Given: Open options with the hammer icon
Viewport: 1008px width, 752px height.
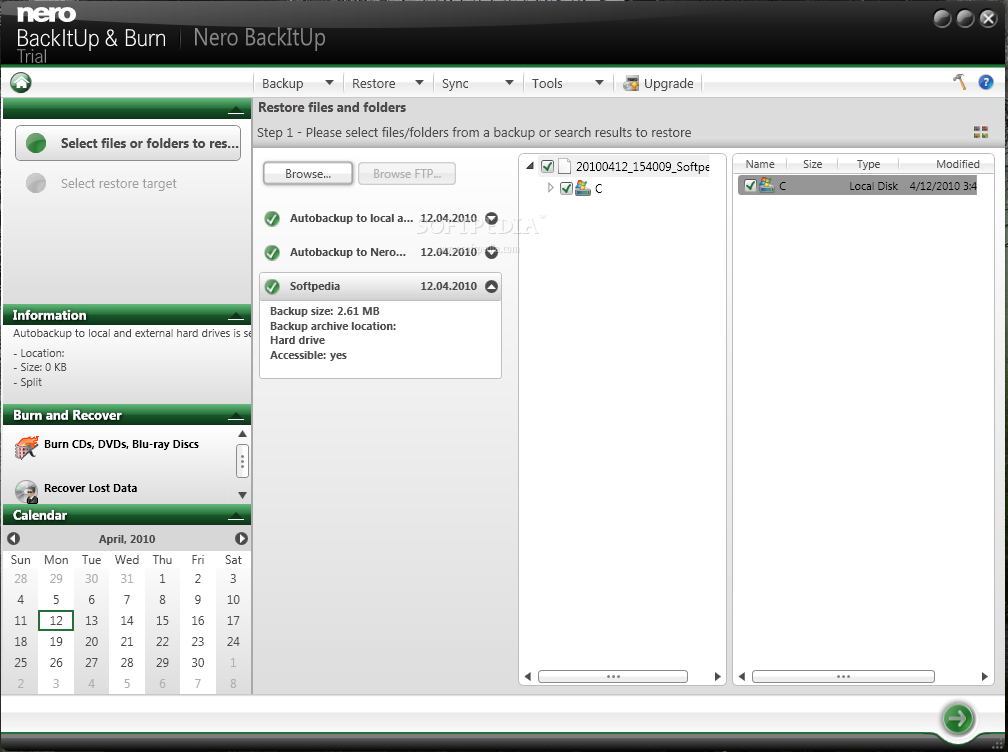Looking at the screenshot, I should click(960, 82).
